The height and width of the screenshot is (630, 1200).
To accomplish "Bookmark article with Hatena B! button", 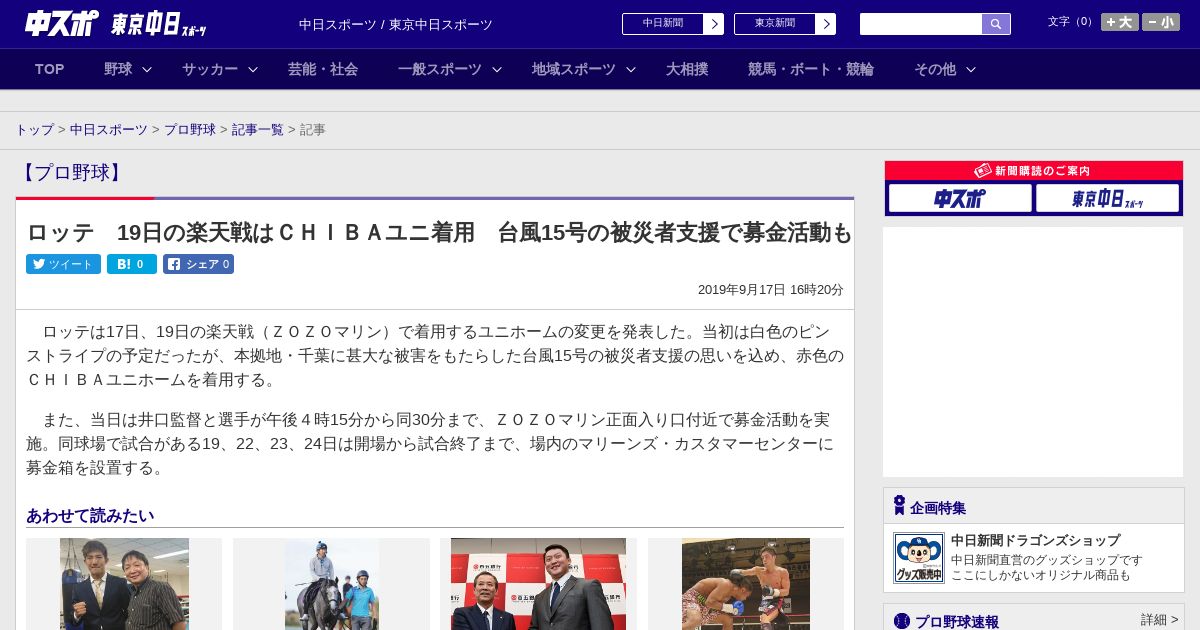I will click(x=132, y=264).
